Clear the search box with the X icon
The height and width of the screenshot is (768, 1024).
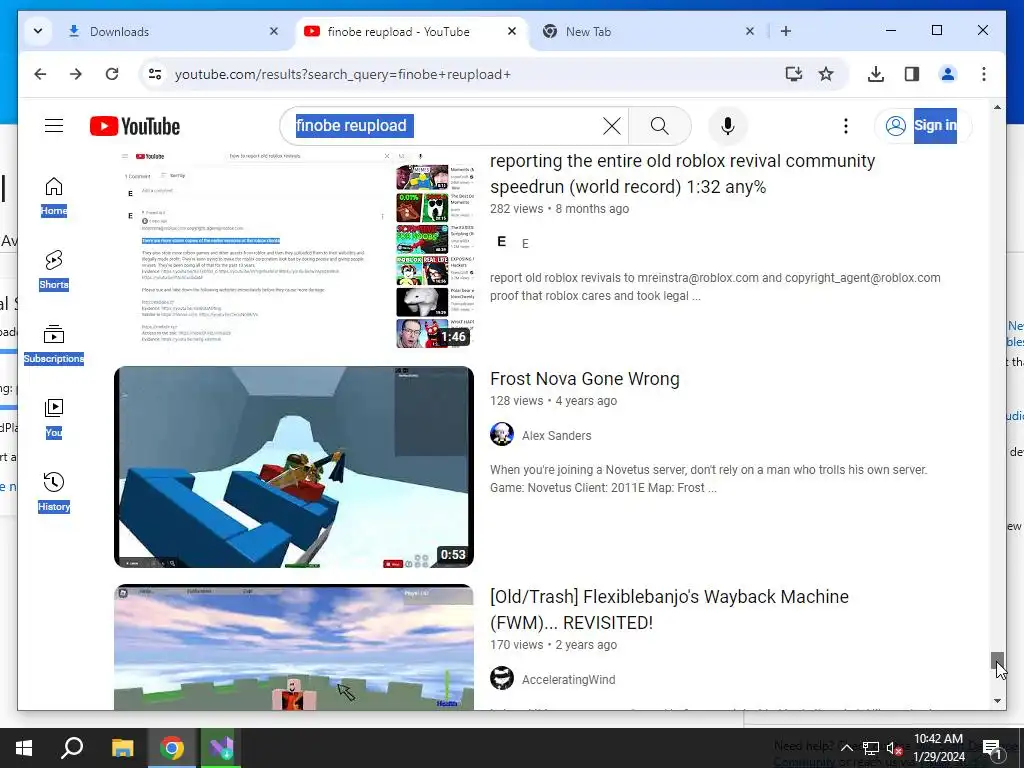pyautogui.click(x=611, y=125)
